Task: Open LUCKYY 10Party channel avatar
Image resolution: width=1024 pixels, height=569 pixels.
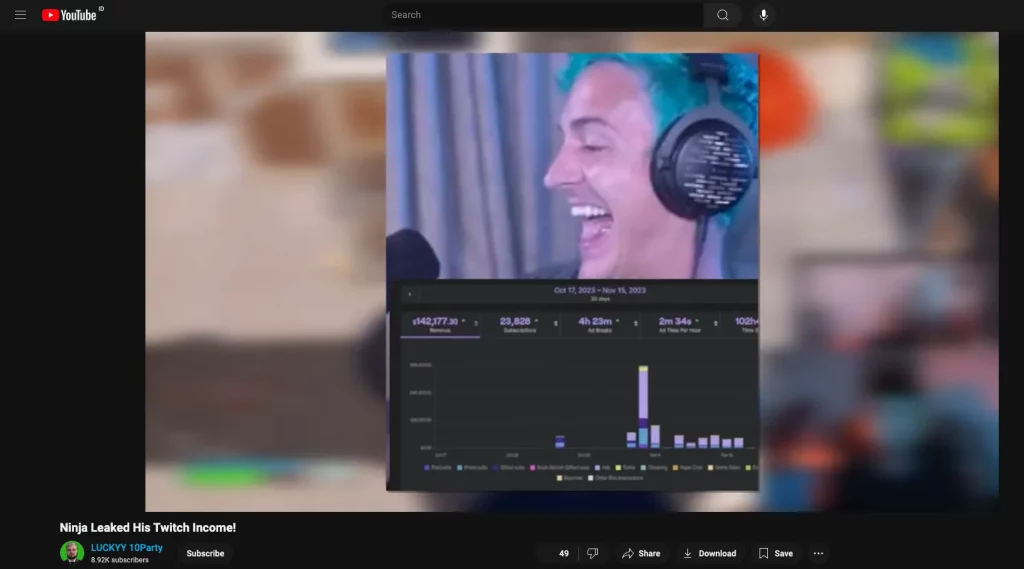Action: (72, 553)
